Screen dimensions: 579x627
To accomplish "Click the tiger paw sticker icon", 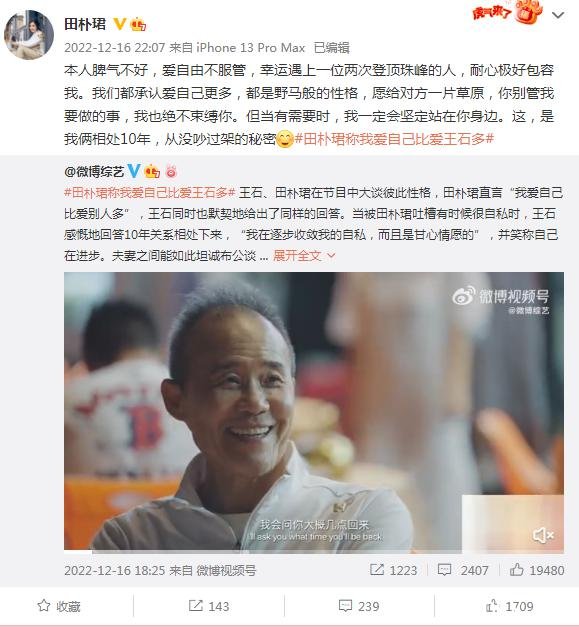I will [x=529, y=12].
